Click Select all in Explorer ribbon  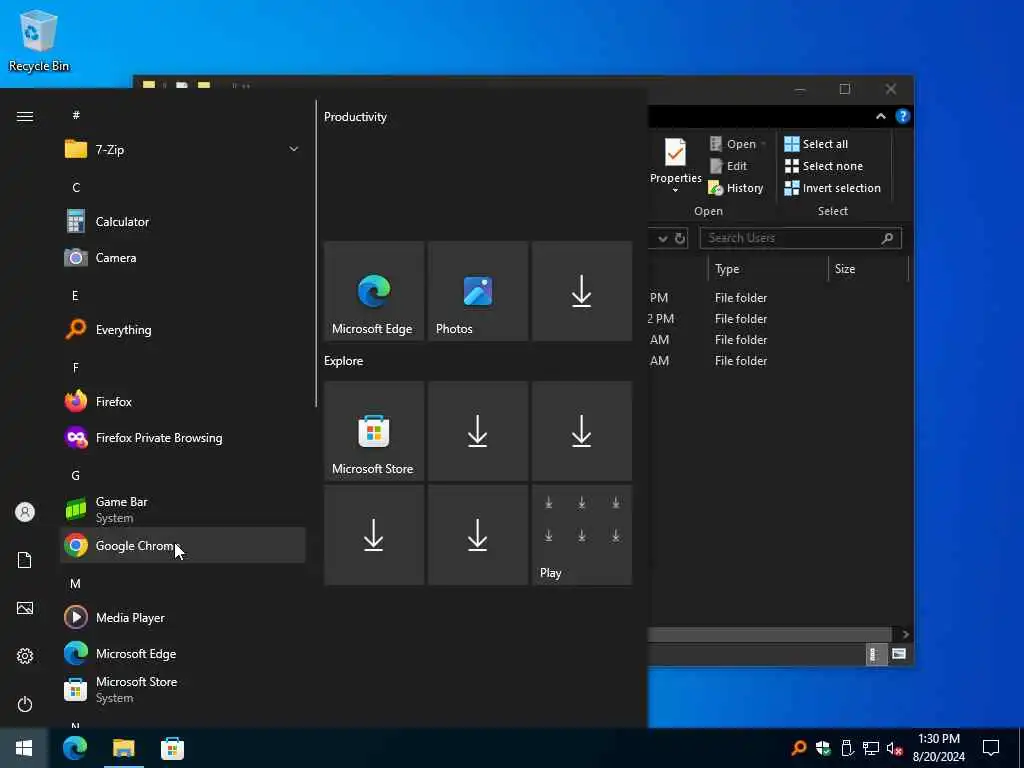click(x=816, y=144)
